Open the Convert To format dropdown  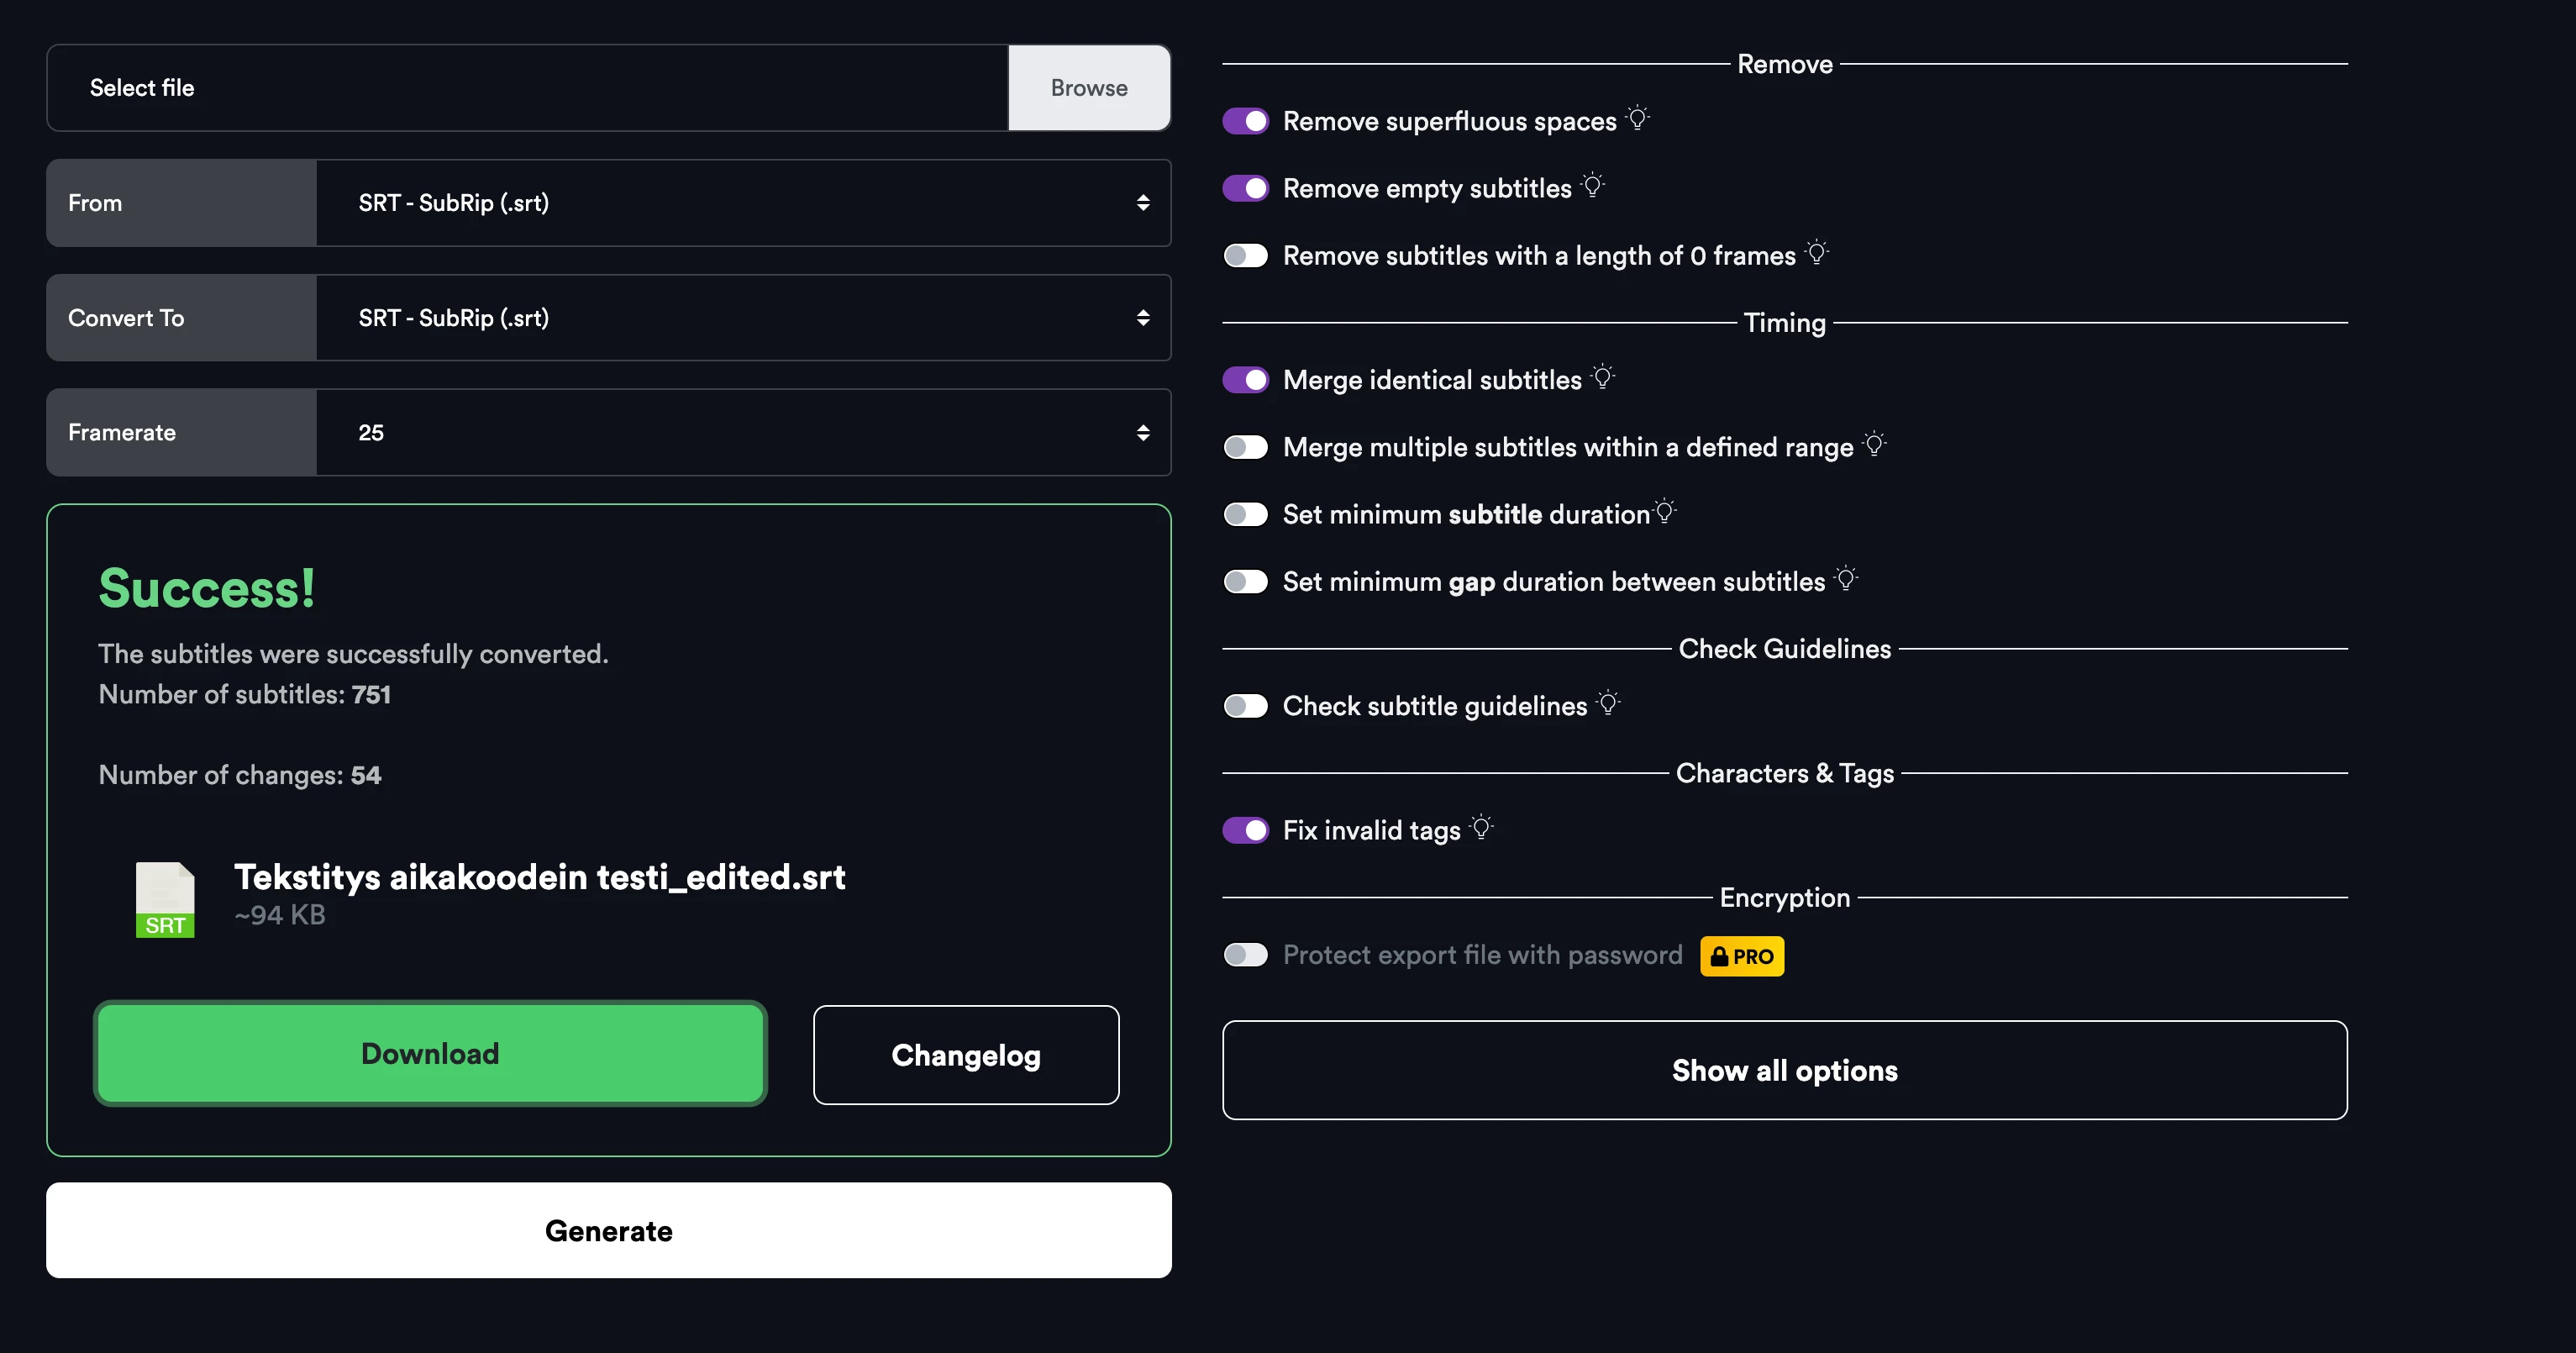743,318
